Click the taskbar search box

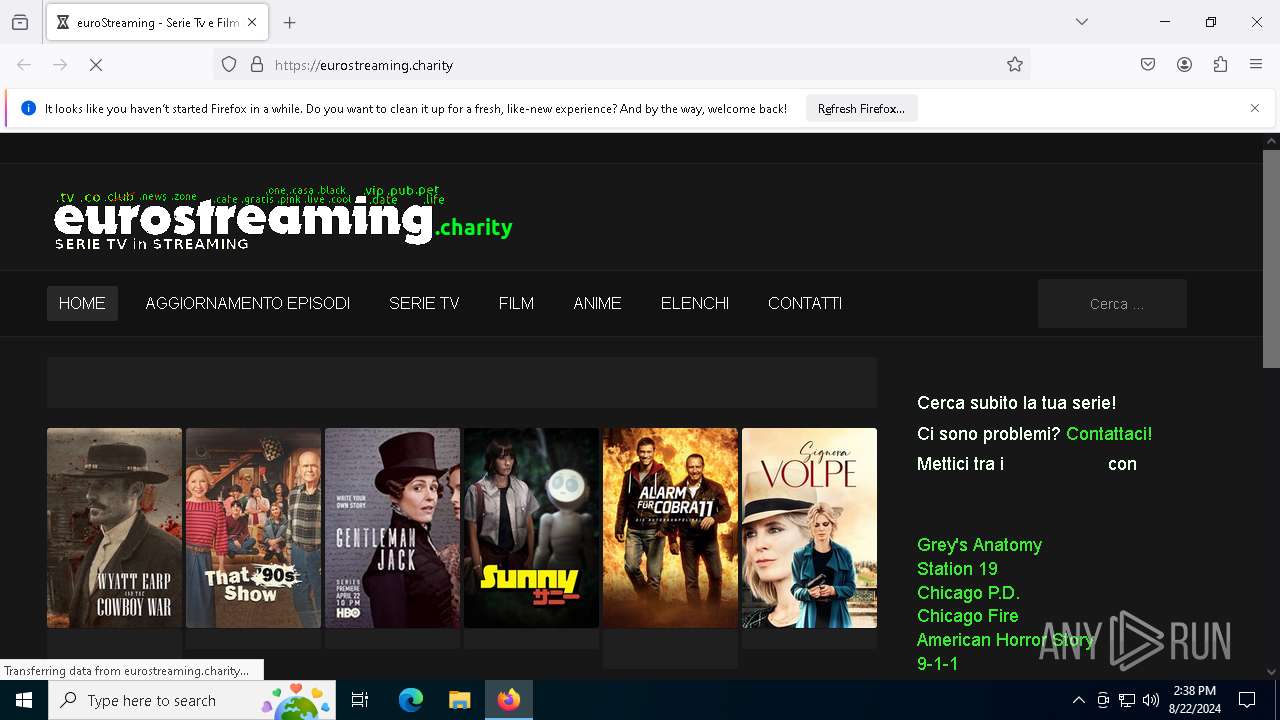click(193, 700)
